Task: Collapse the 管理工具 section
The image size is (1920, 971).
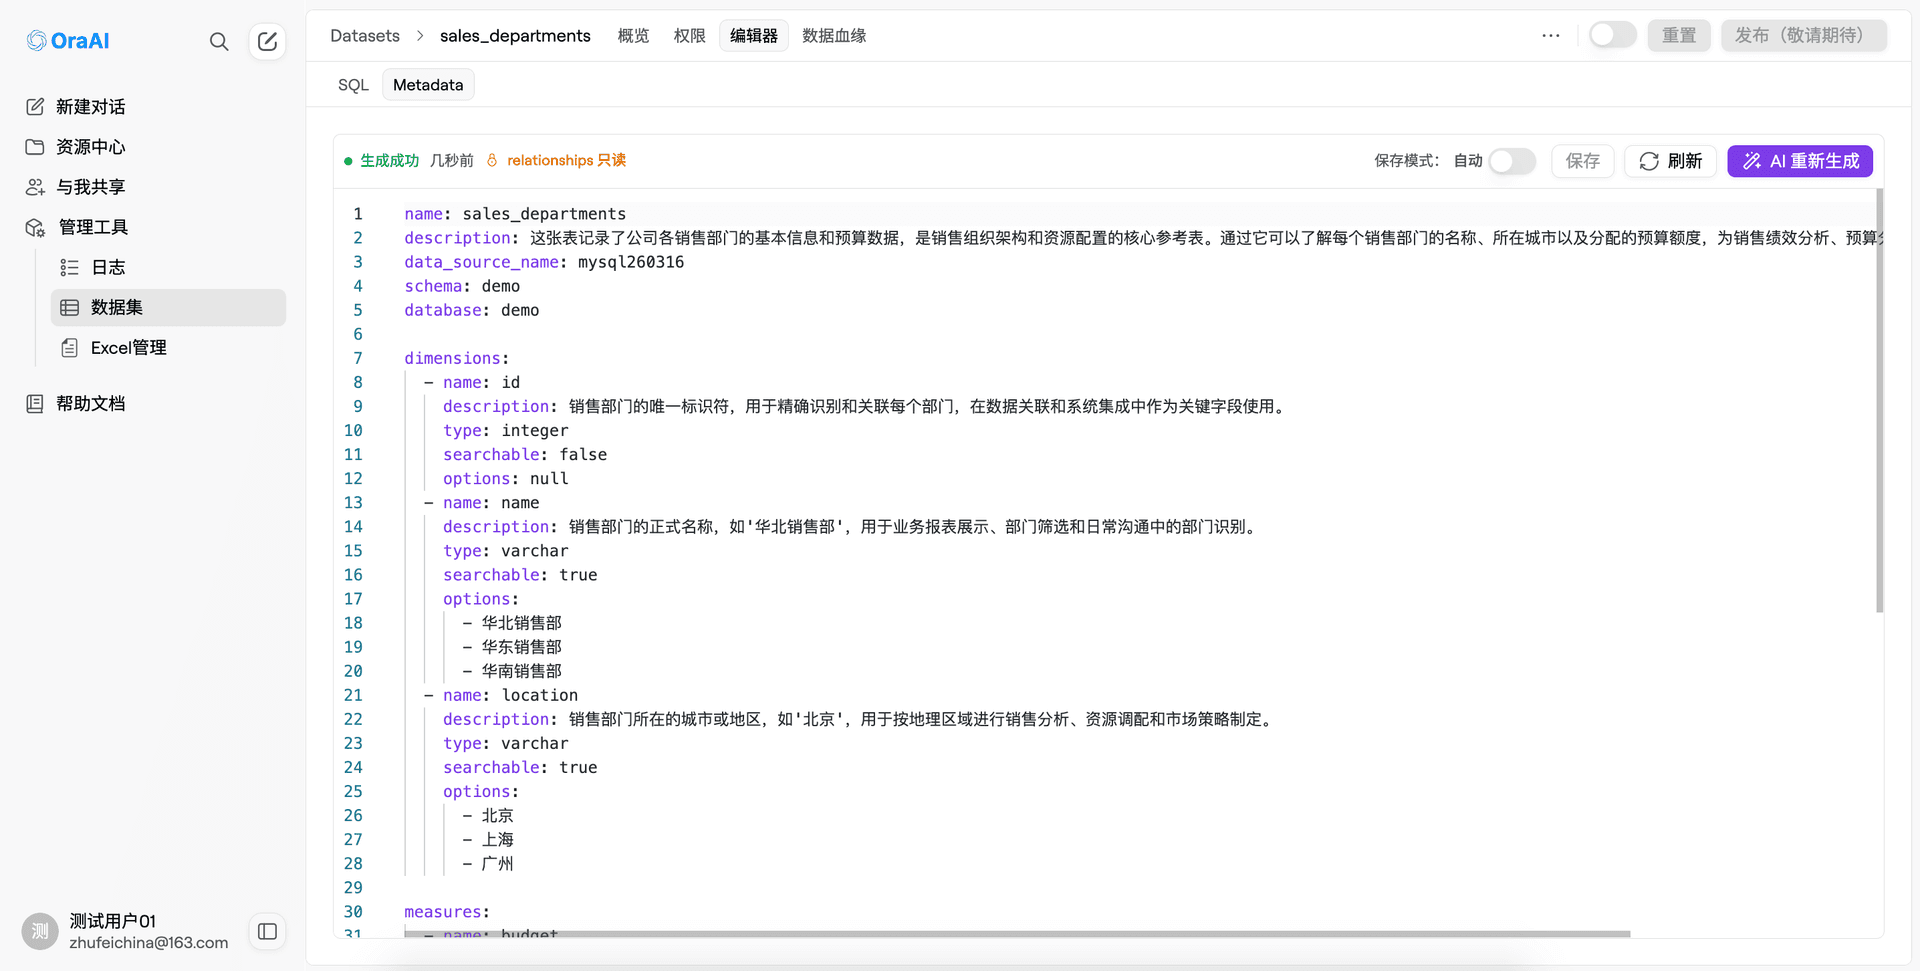Action: pos(93,227)
